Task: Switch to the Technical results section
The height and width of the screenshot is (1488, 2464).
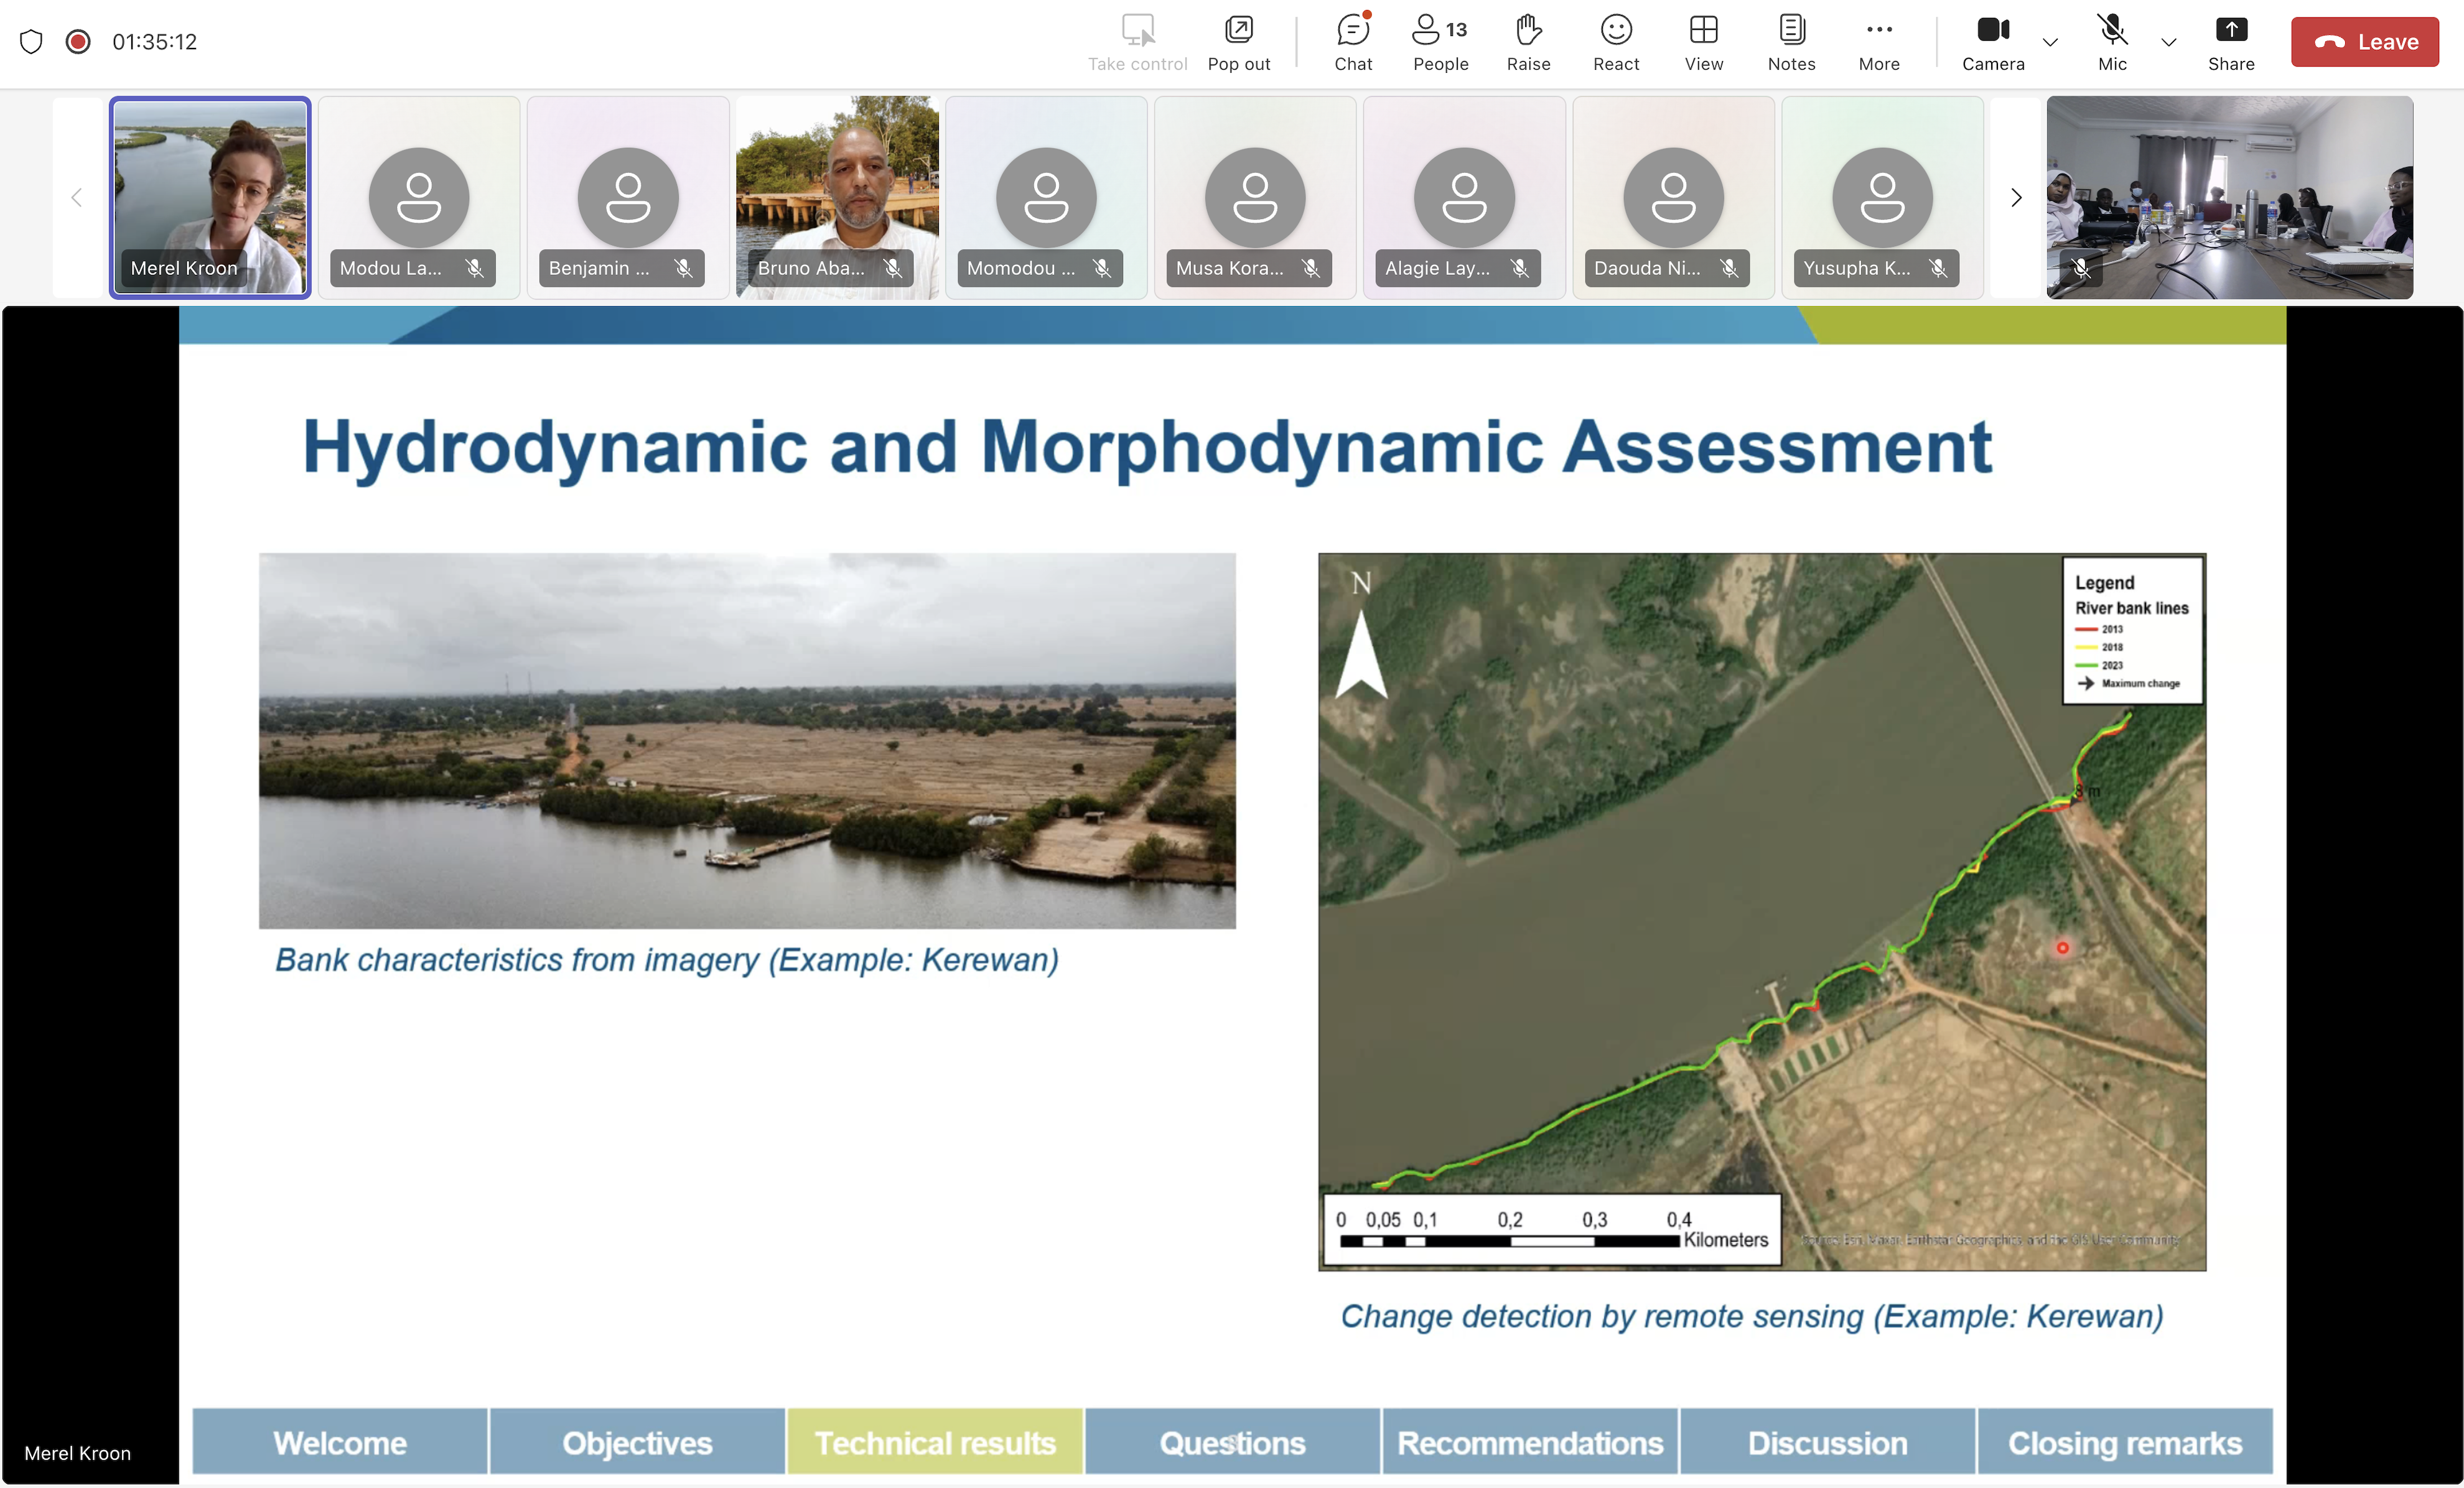Action: click(x=934, y=1441)
